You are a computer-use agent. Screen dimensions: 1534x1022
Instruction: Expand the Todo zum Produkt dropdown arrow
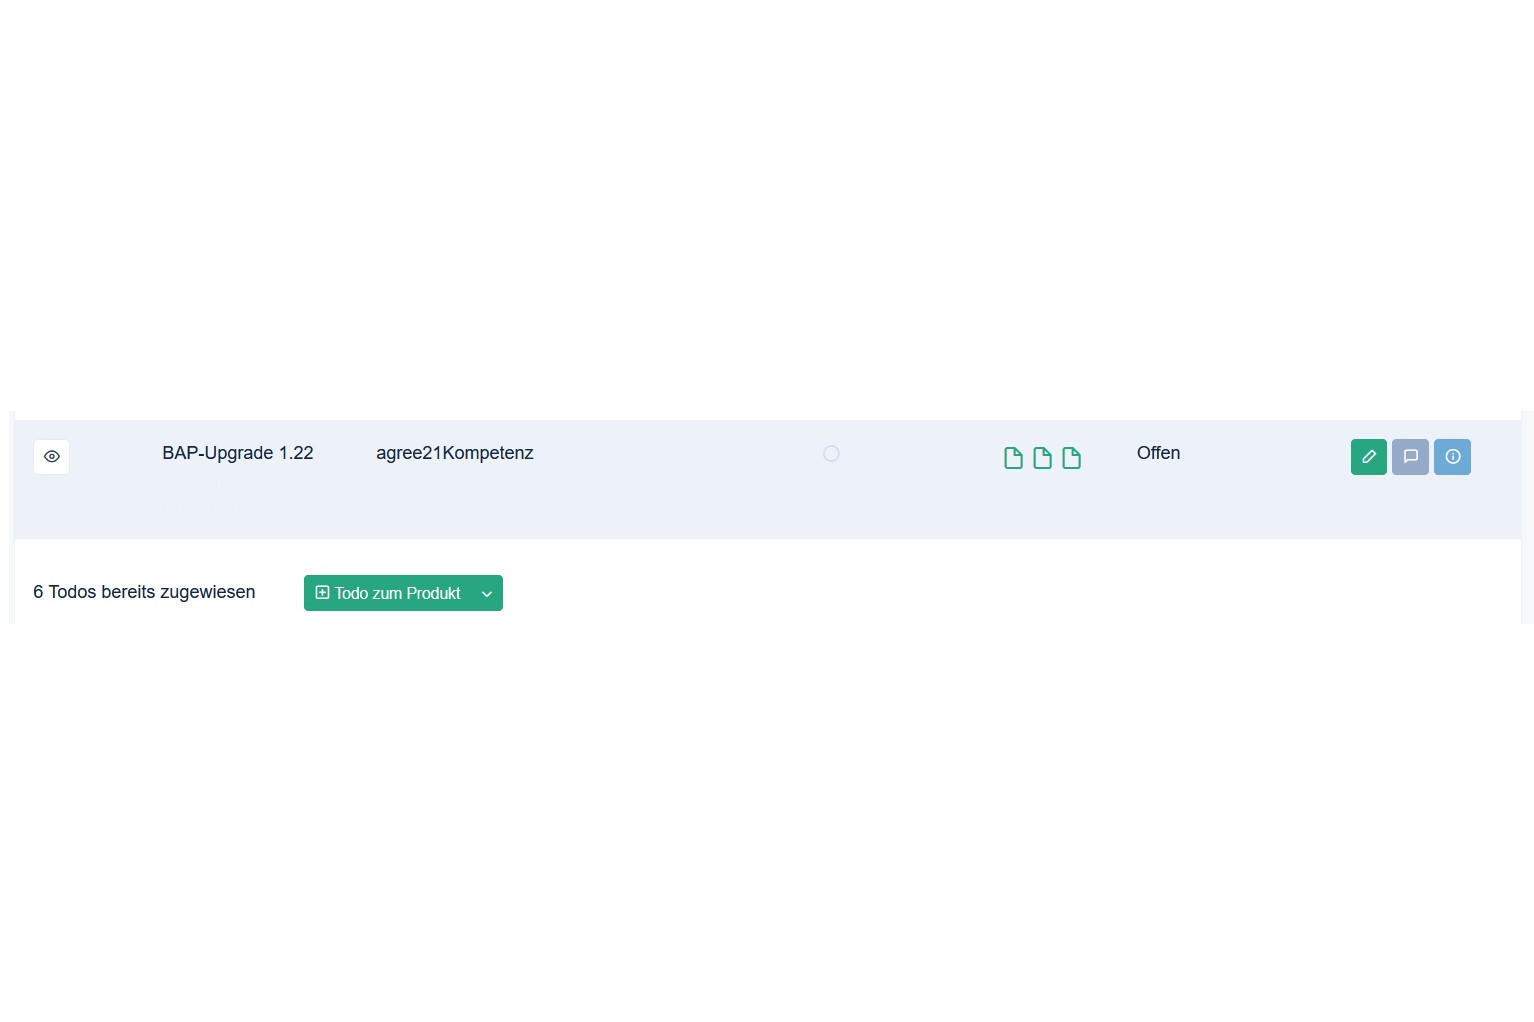487,593
